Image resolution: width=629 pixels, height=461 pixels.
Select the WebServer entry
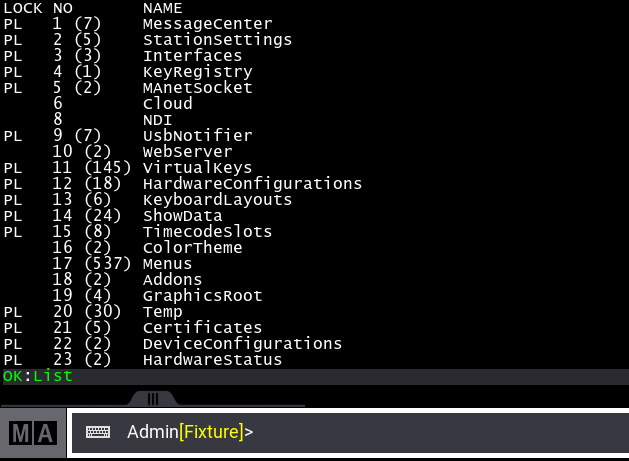tap(188, 152)
